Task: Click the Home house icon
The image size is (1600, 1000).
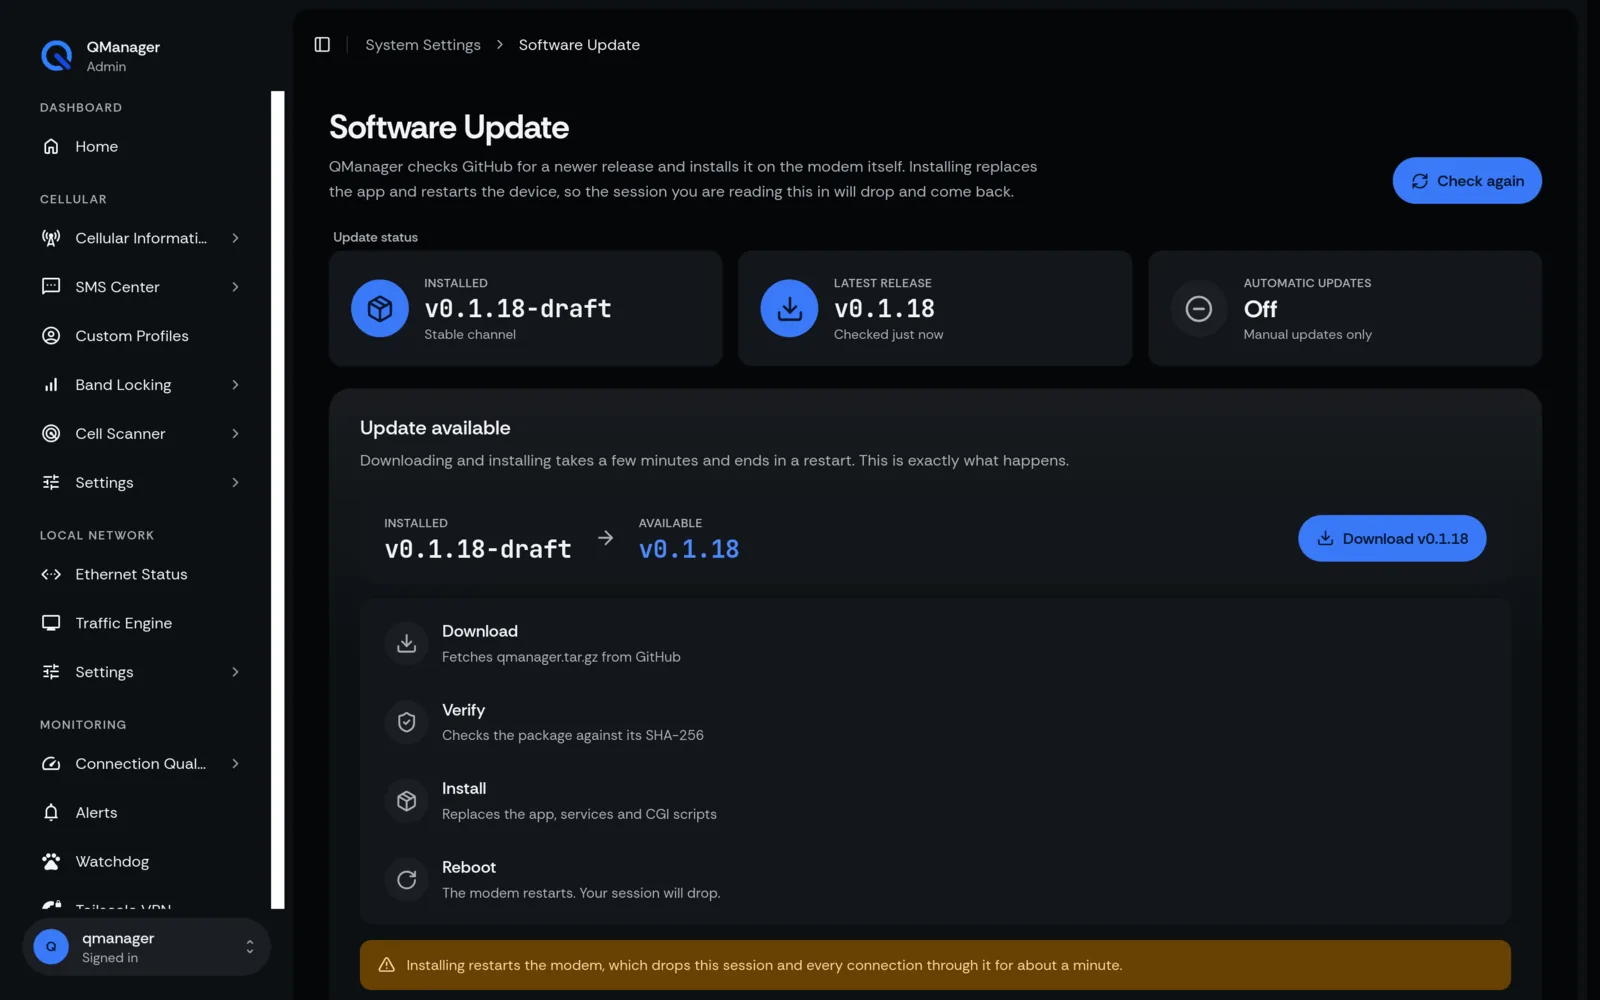Action: pyautogui.click(x=51, y=147)
